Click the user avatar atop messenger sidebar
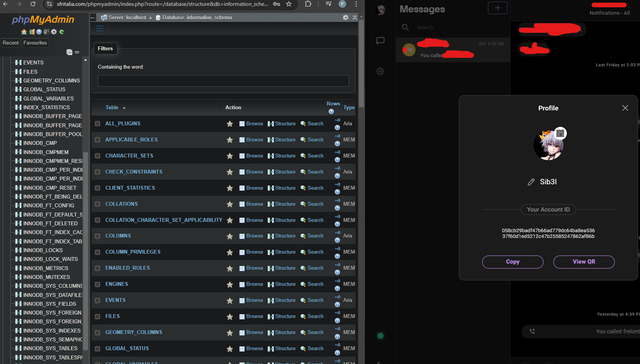The image size is (640, 364). pyautogui.click(x=381, y=10)
